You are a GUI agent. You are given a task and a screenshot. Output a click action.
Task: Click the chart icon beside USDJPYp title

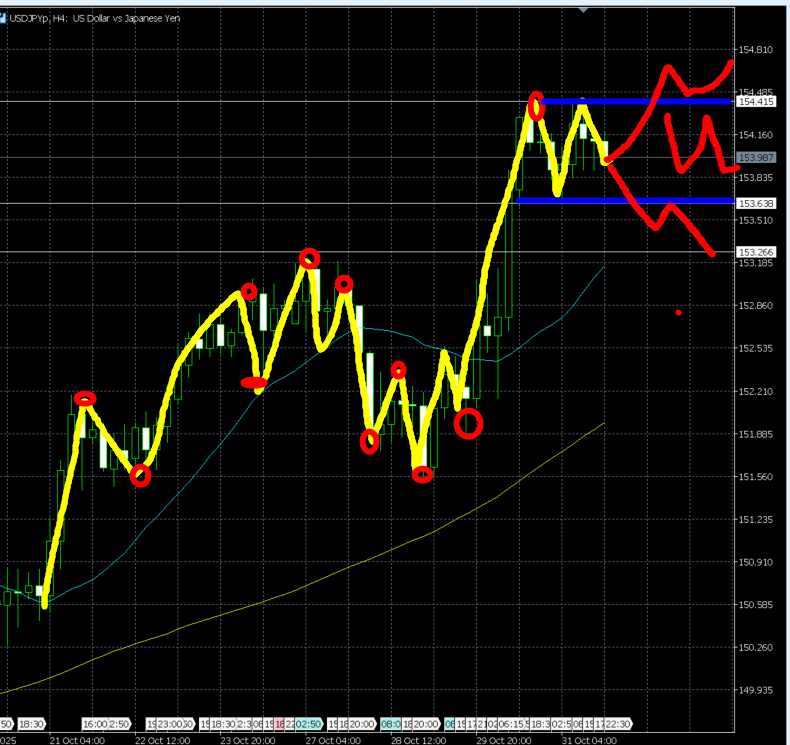[4, 18]
